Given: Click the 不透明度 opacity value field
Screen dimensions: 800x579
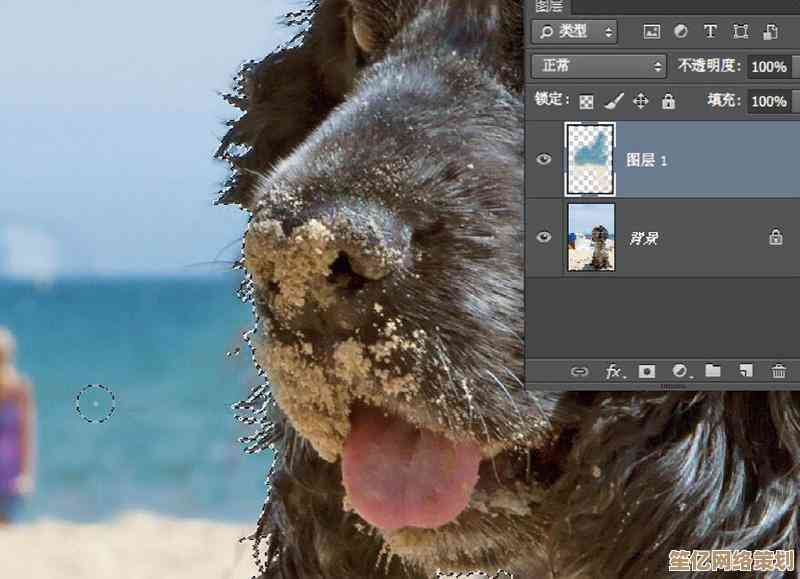Looking at the screenshot, I should [768, 66].
